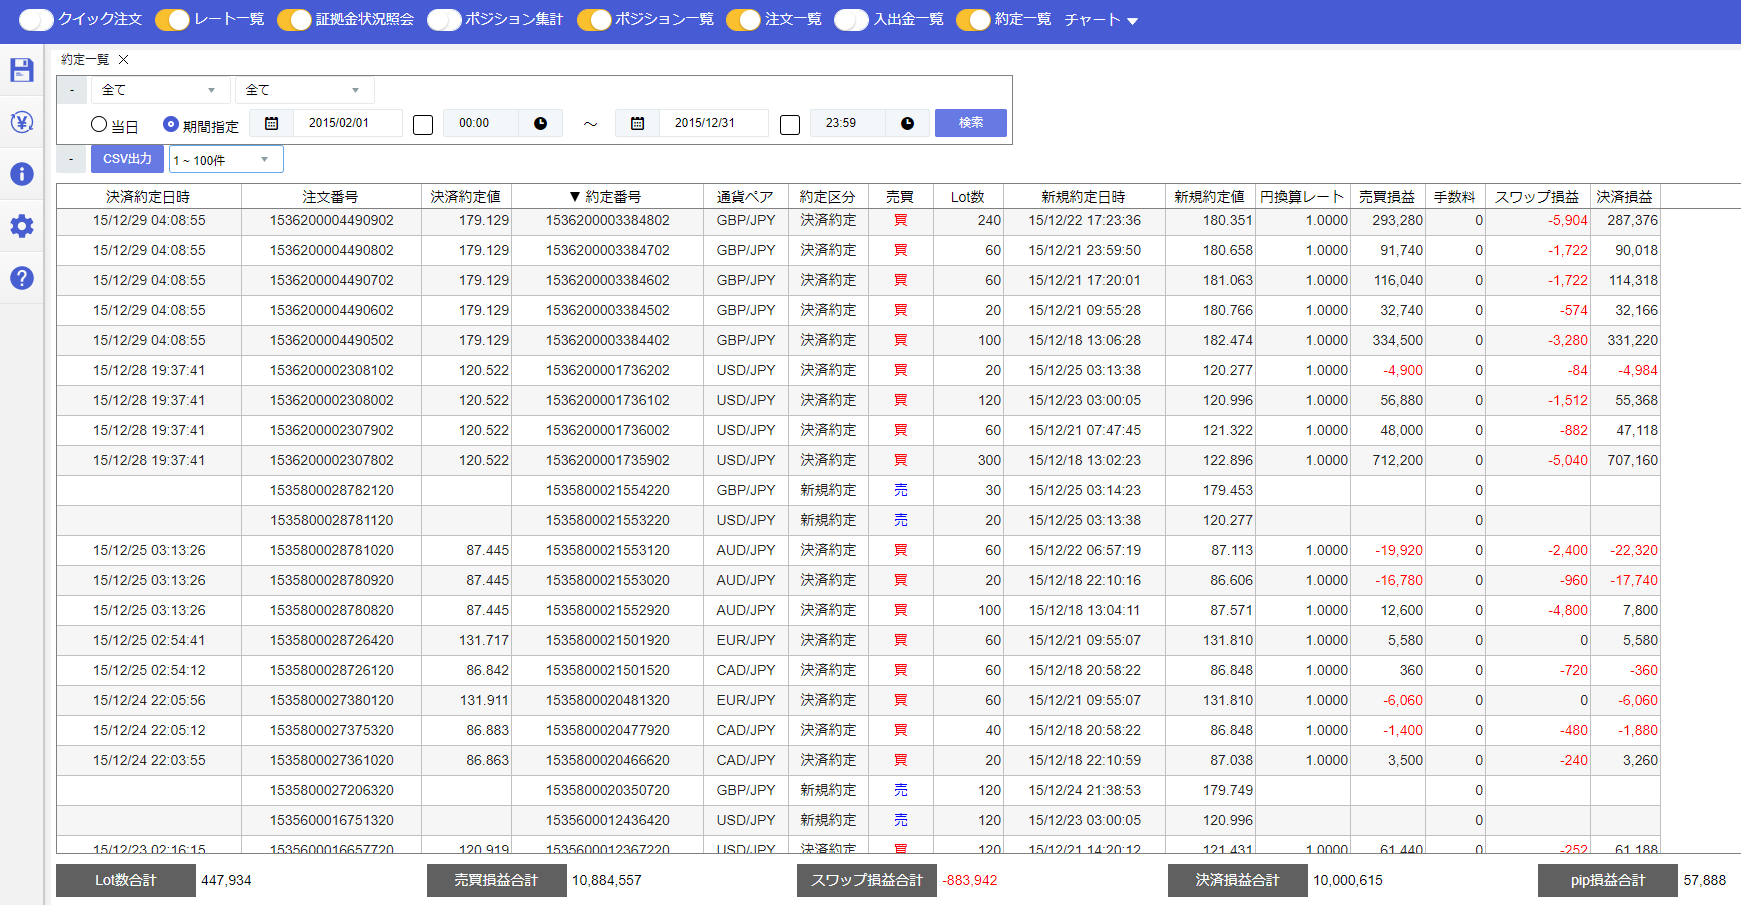Toggle the 約定一覧 switch
Image resolution: width=1741 pixels, height=905 pixels.
(x=973, y=20)
